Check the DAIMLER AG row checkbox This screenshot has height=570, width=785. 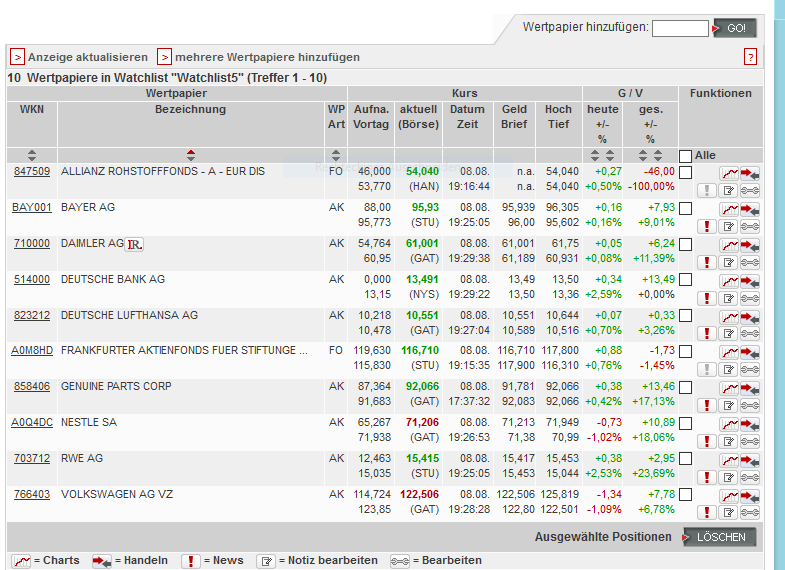coord(685,245)
